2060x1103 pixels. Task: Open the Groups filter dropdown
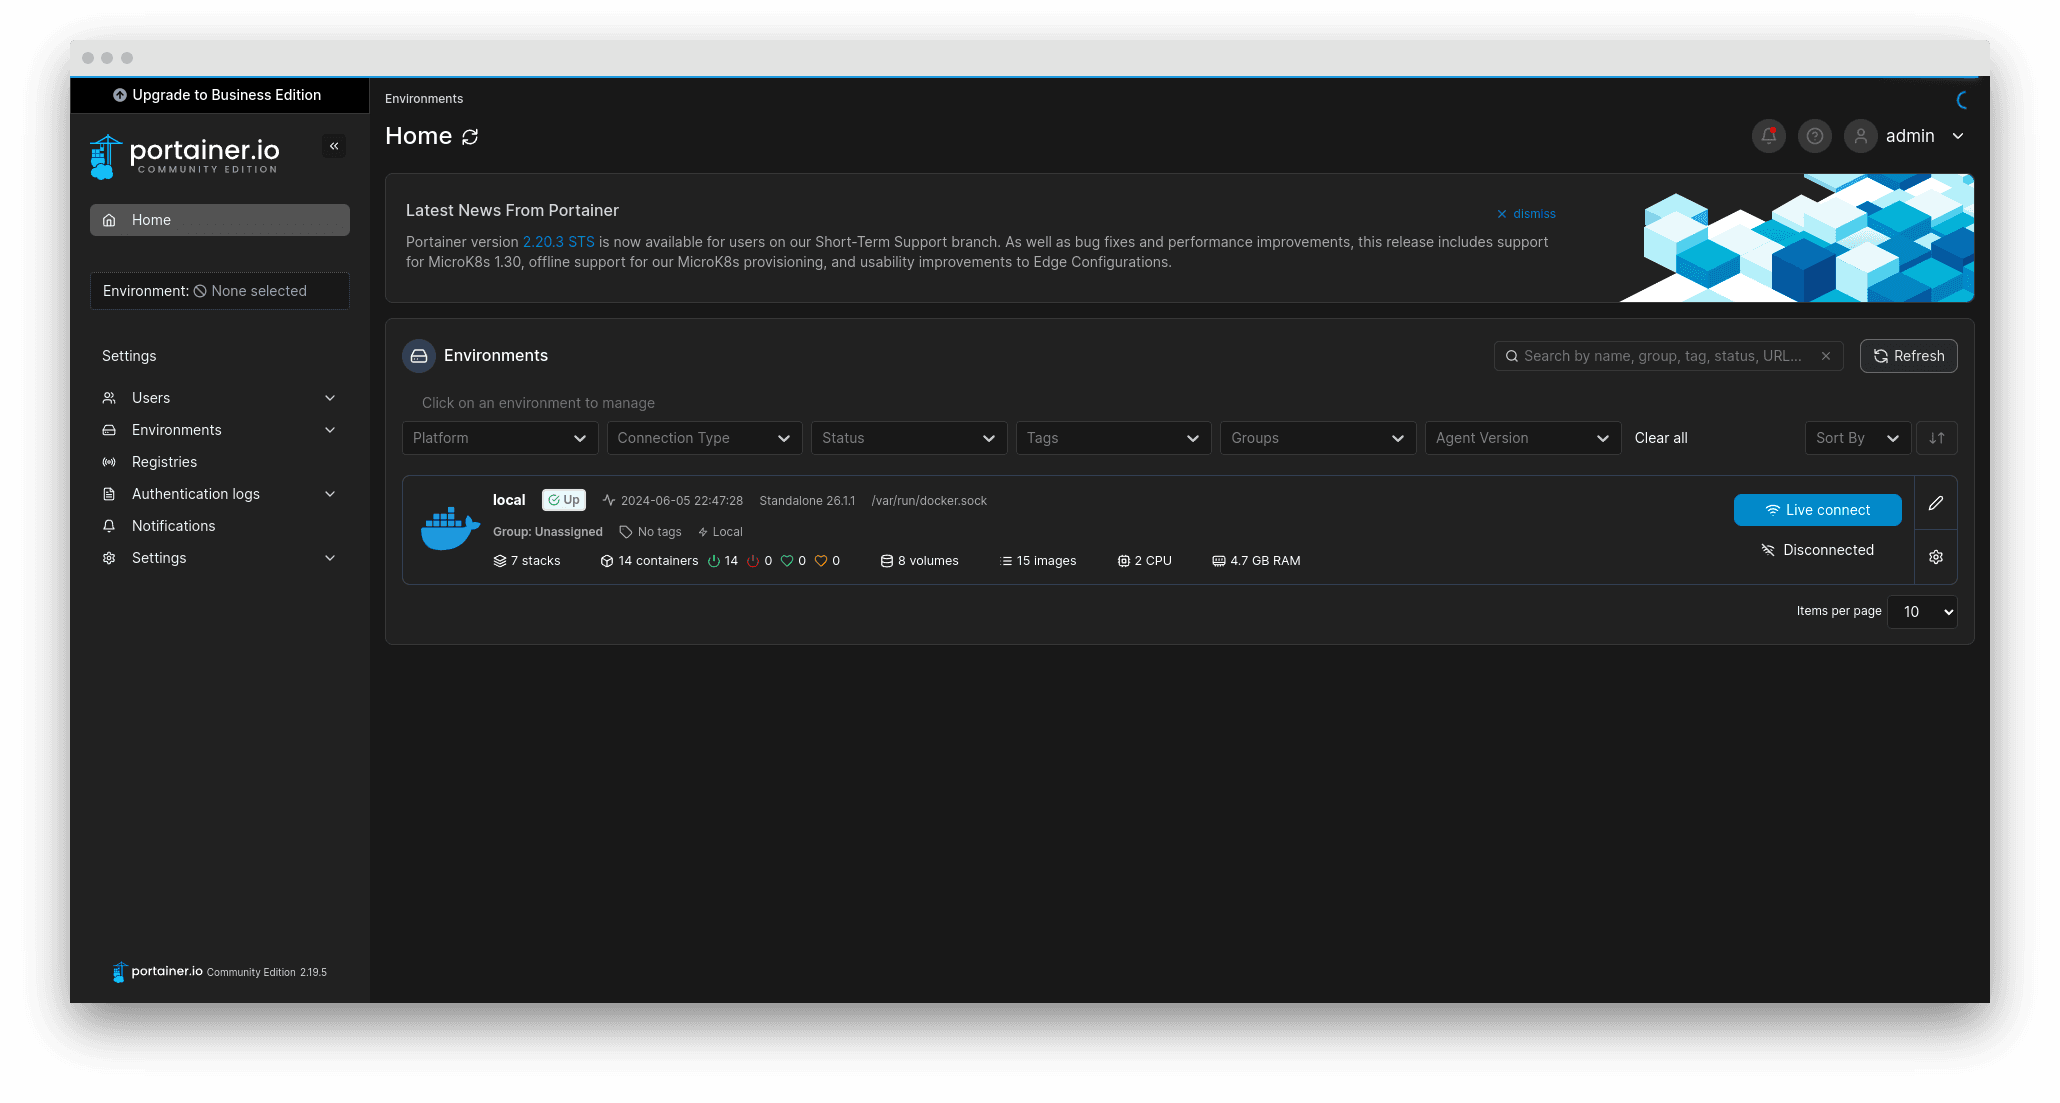click(1318, 438)
